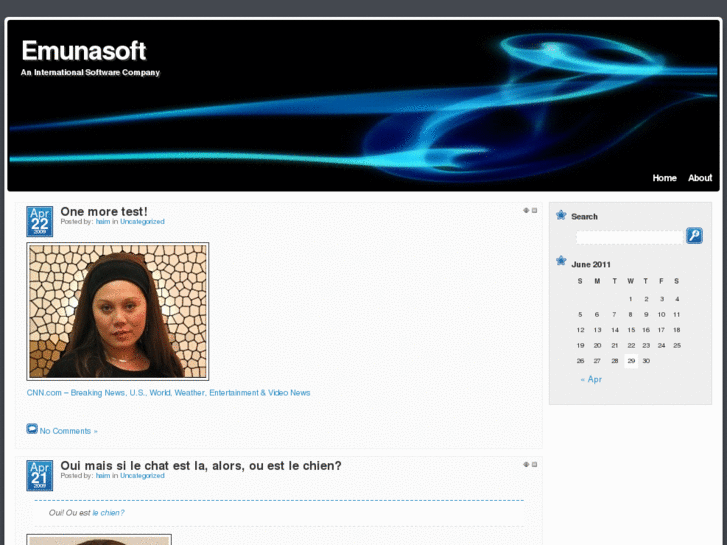Click the Apr 21 date badge
727x545 pixels.
[39, 475]
